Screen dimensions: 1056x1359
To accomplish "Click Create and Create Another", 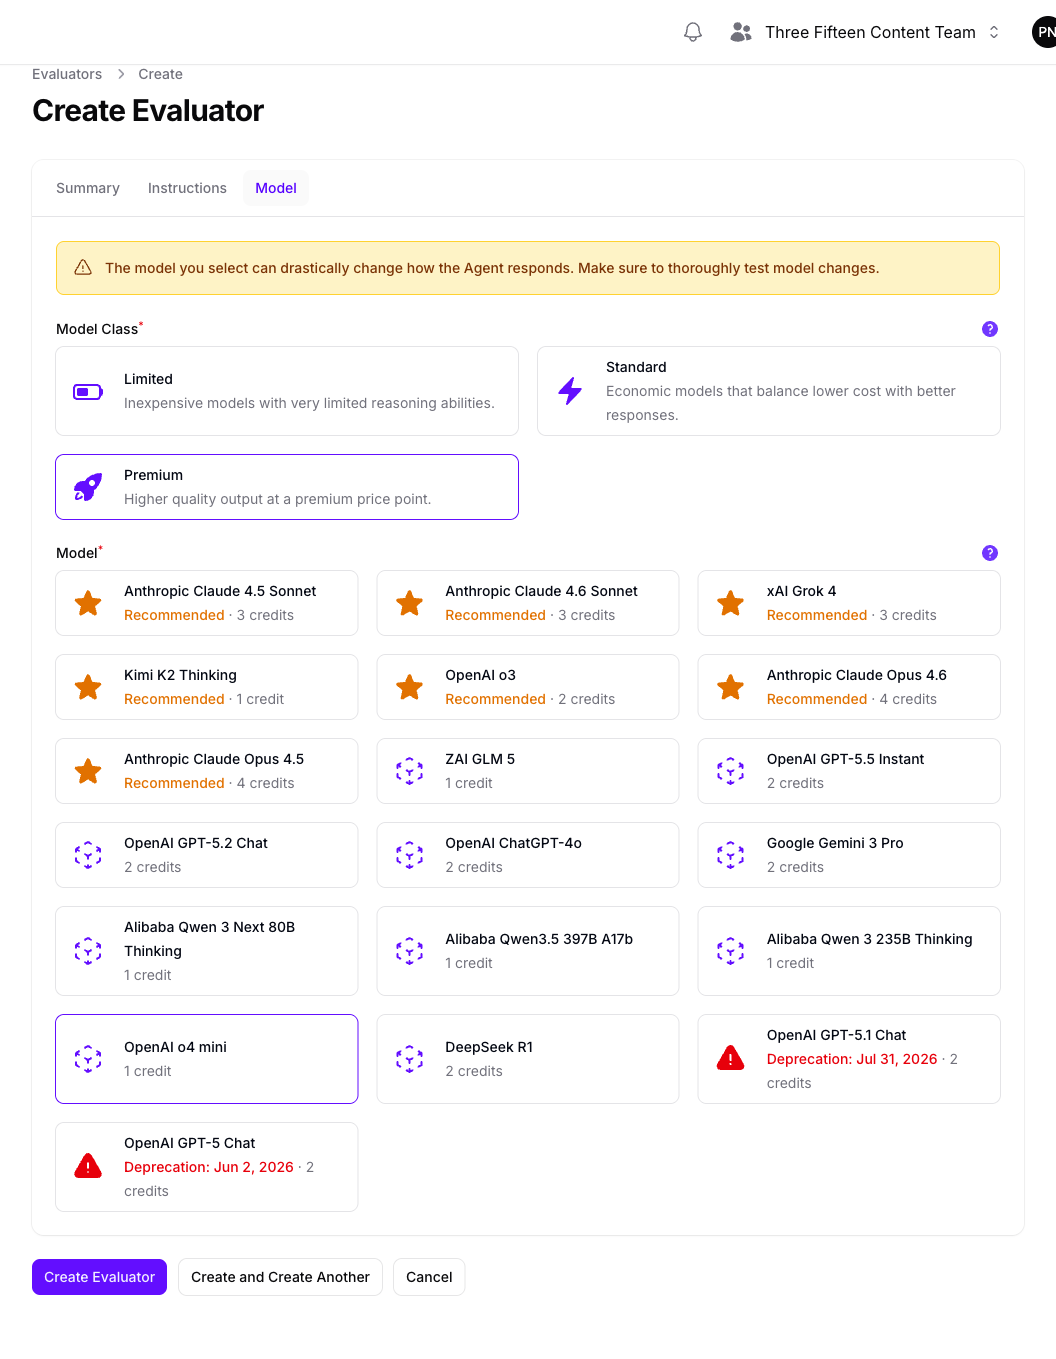I will click(280, 1277).
